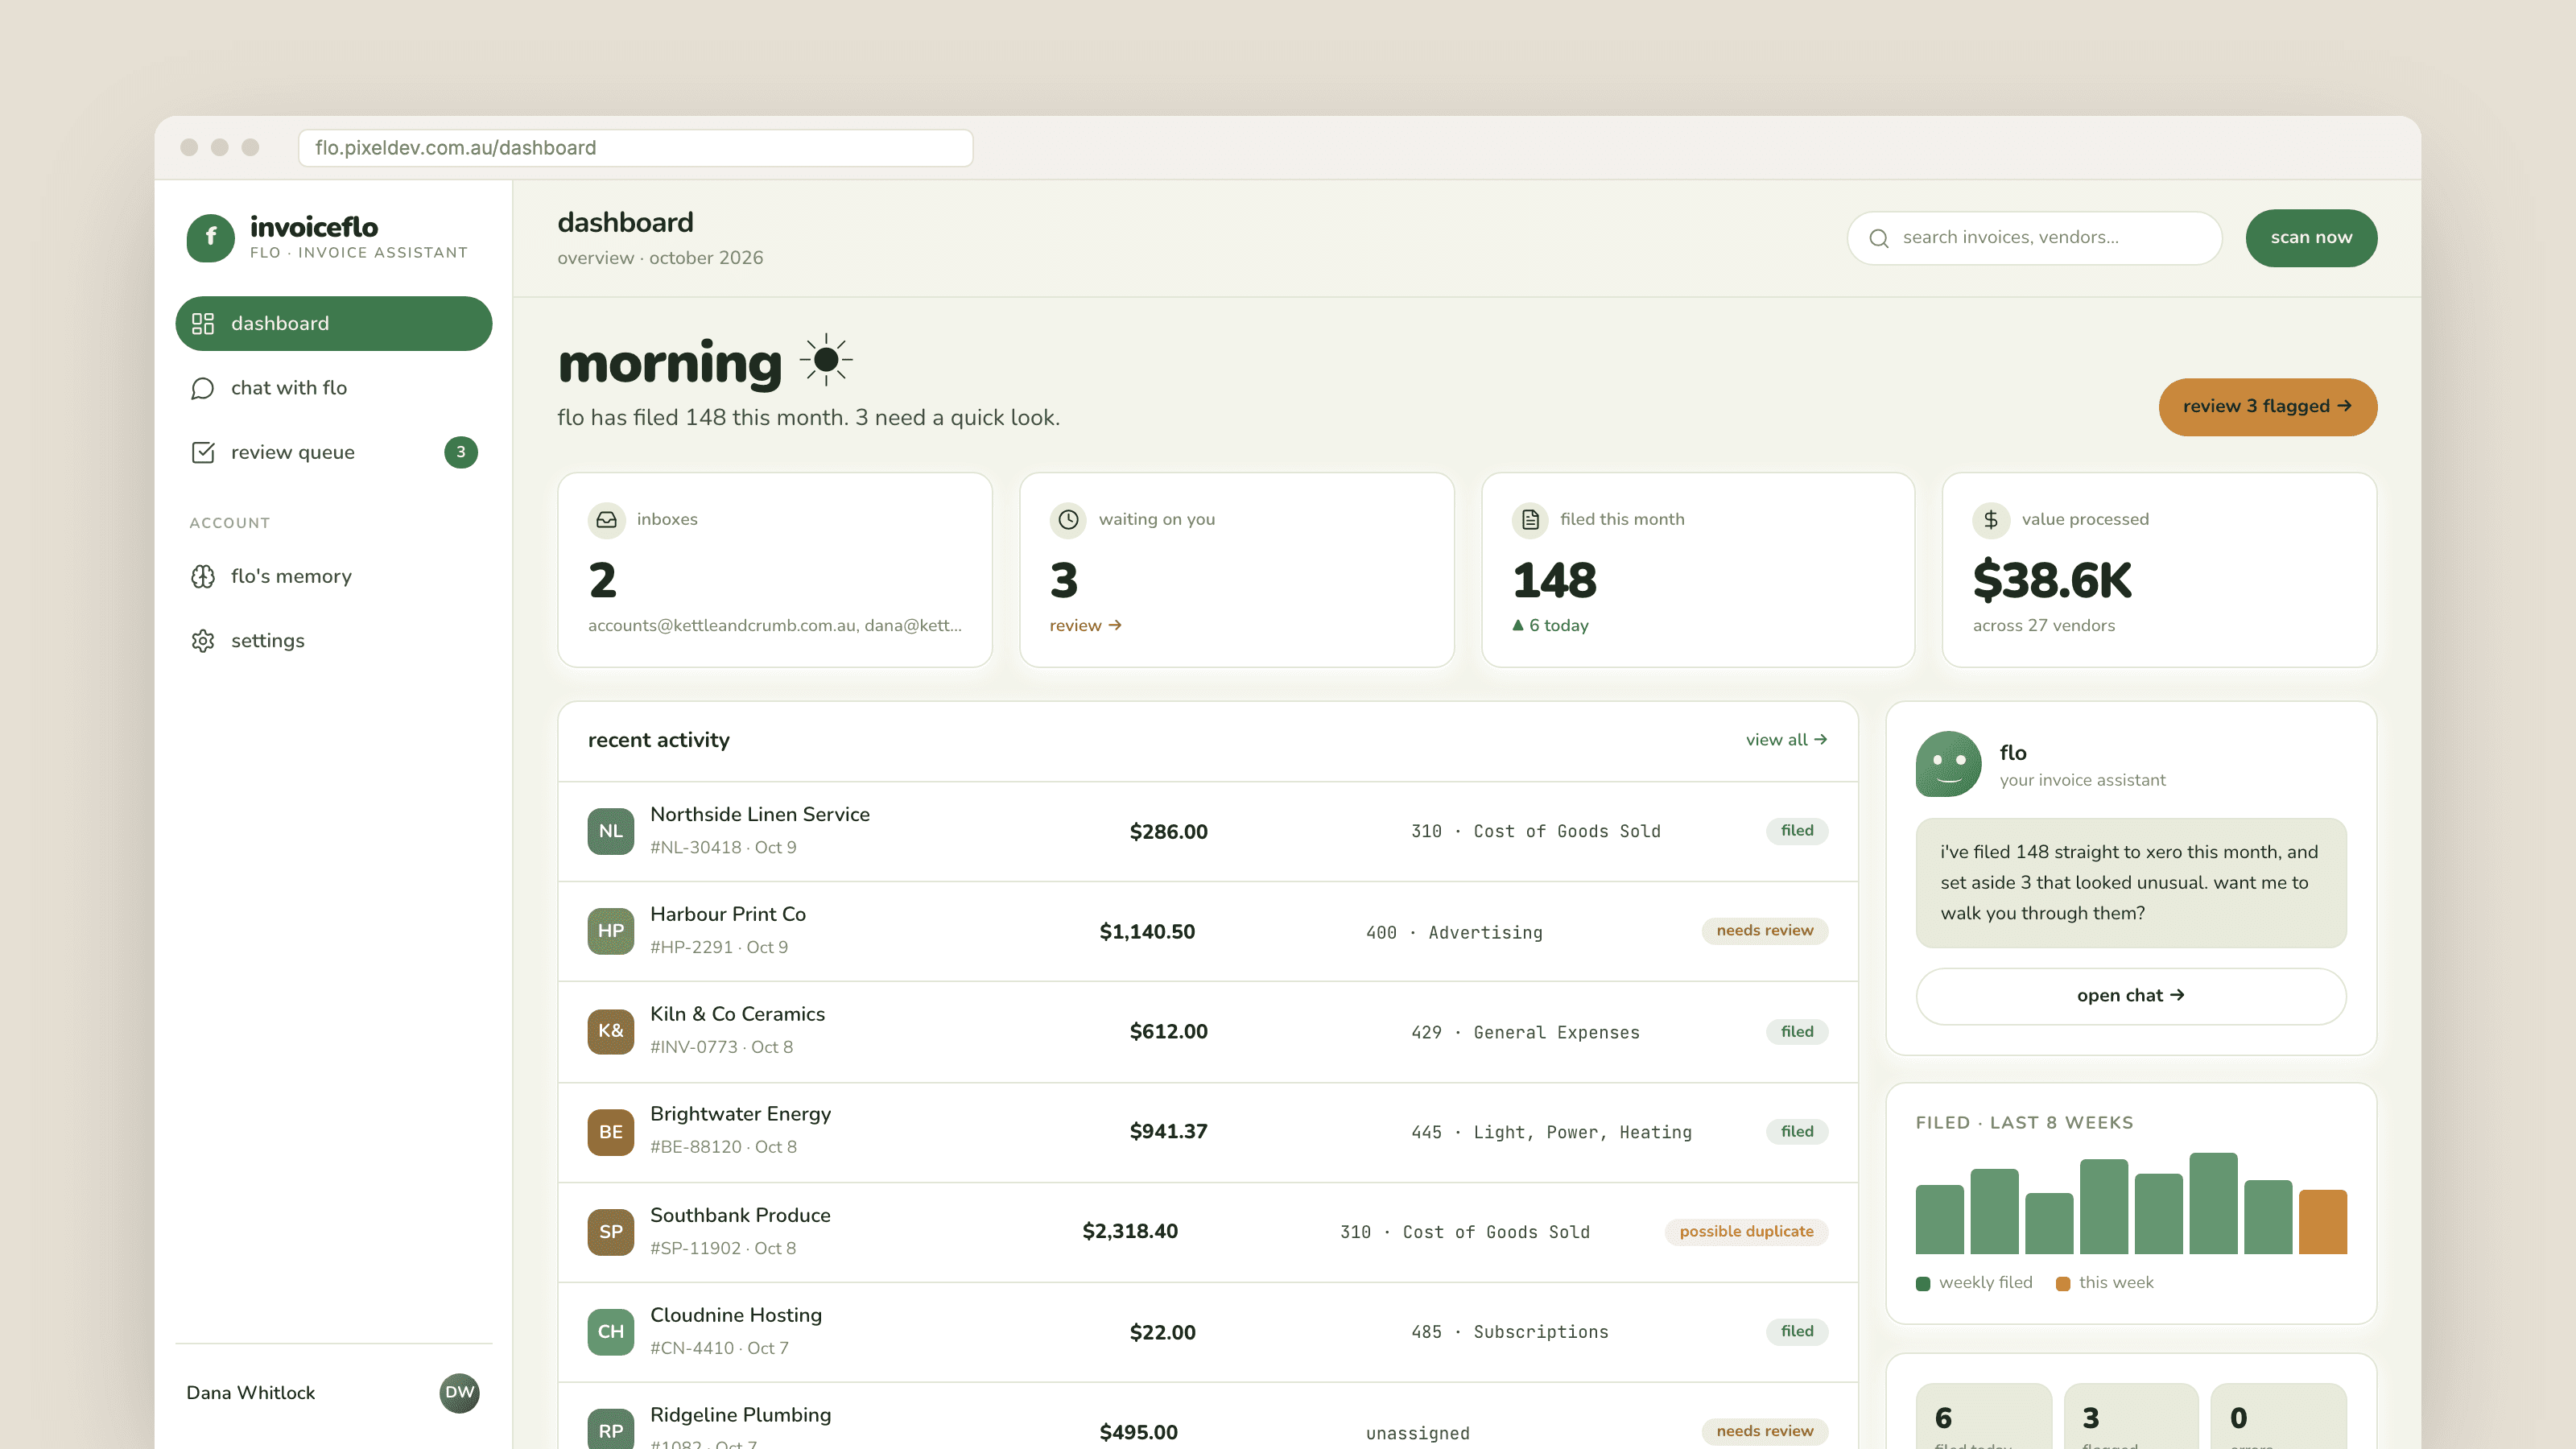2576x1449 pixels.
Task: Click the CH vendor avatar
Action: pyautogui.click(x=611, y=1332)
